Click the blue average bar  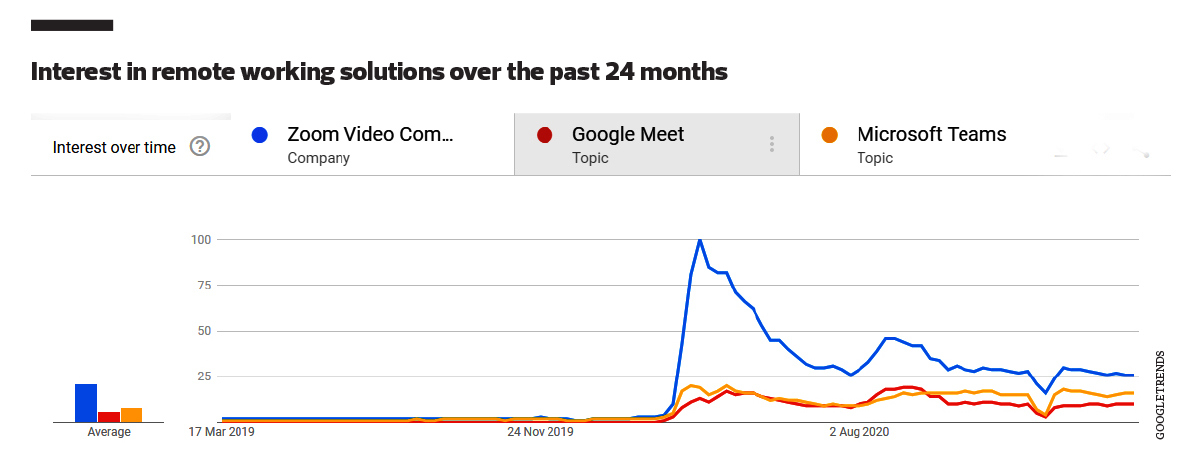(x=86, y=403)
